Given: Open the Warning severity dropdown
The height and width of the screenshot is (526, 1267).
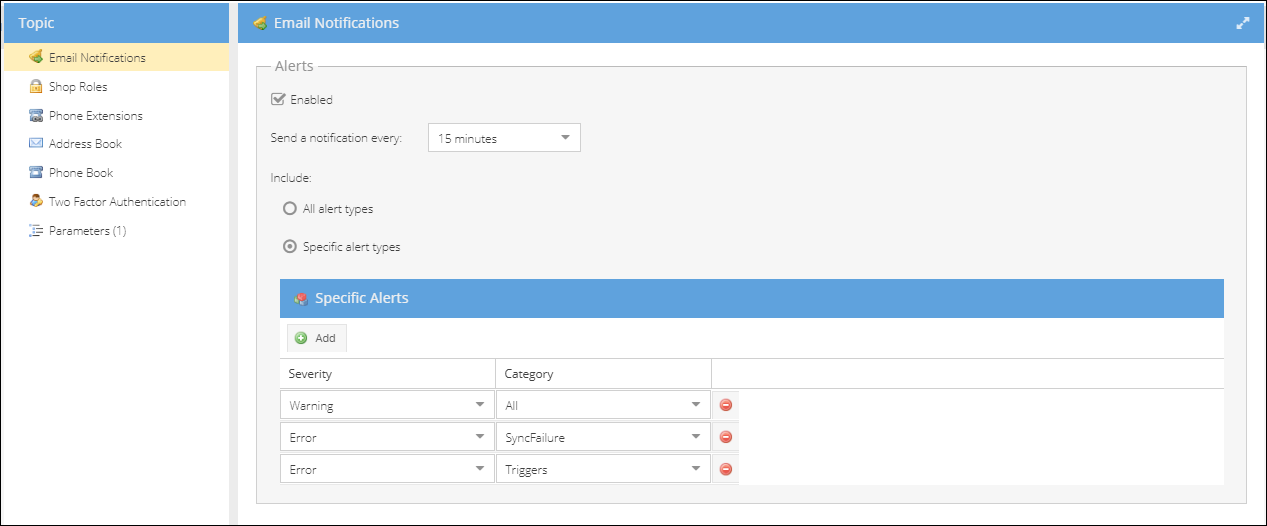Looking at the screenshot, I should point(387,405).
